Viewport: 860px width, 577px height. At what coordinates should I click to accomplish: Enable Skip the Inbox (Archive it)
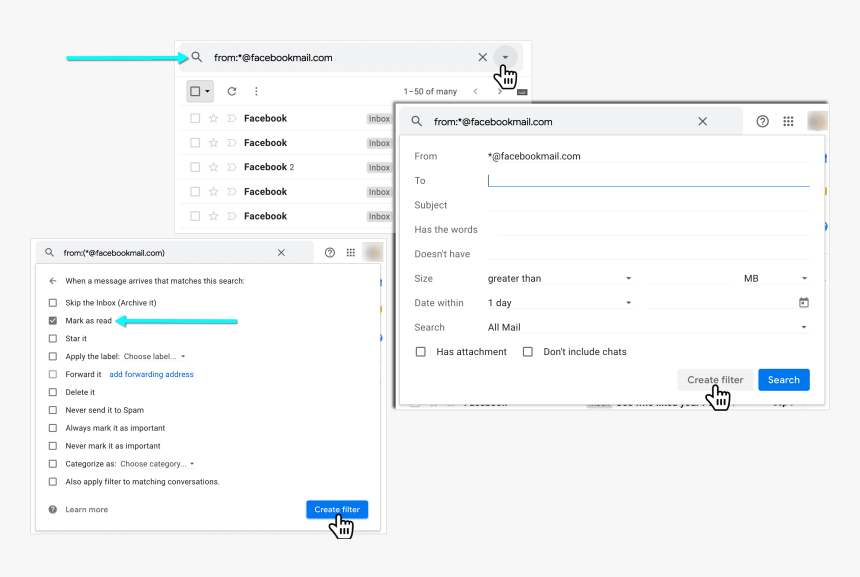53,303
